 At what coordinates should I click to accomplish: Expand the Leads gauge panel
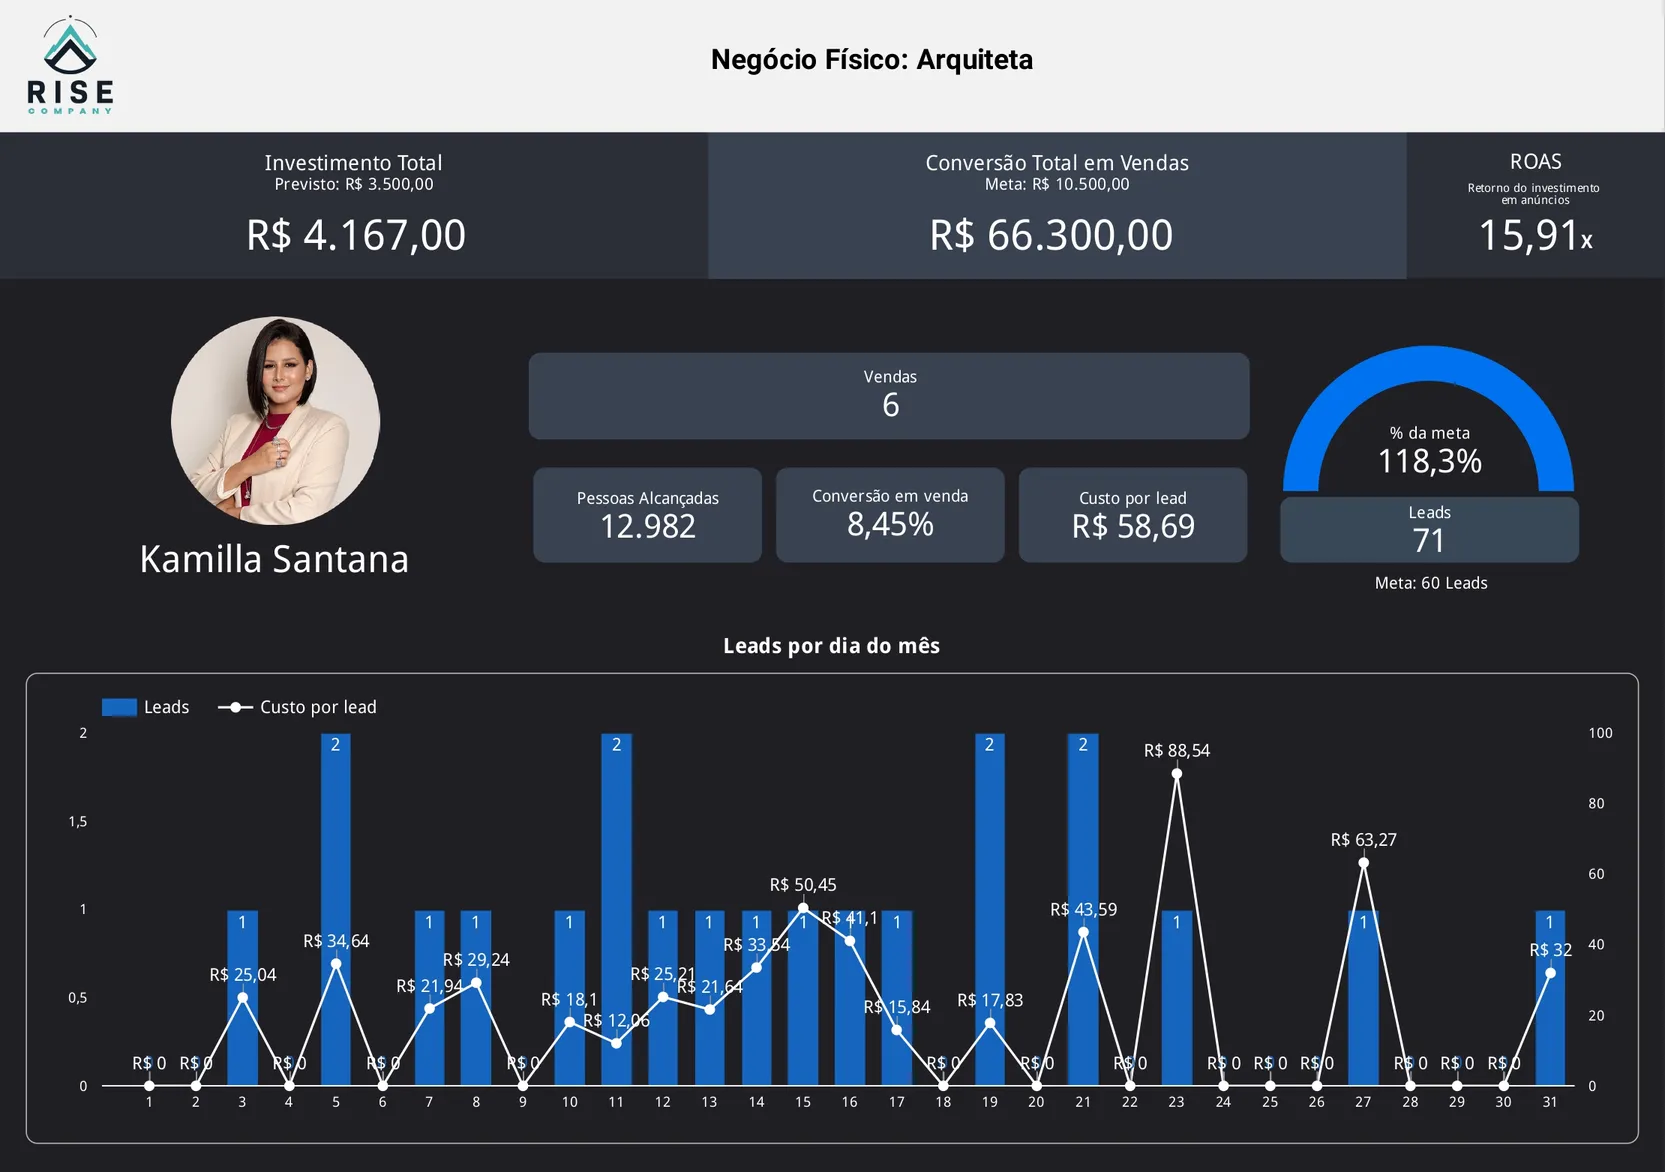tap(1428, 430)
